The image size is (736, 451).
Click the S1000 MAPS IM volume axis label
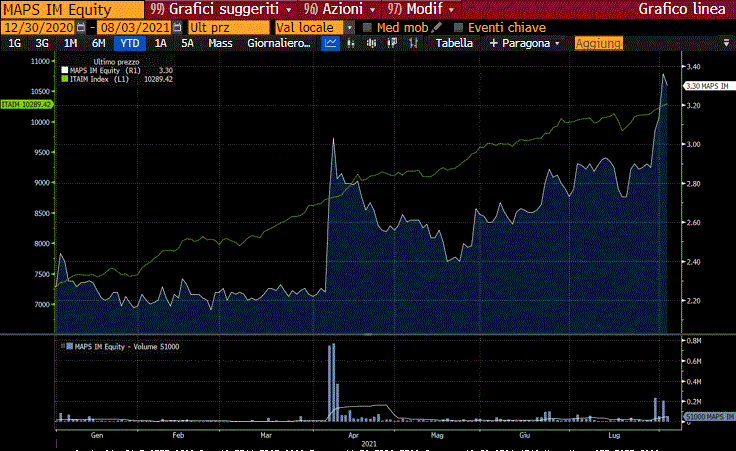708,417
